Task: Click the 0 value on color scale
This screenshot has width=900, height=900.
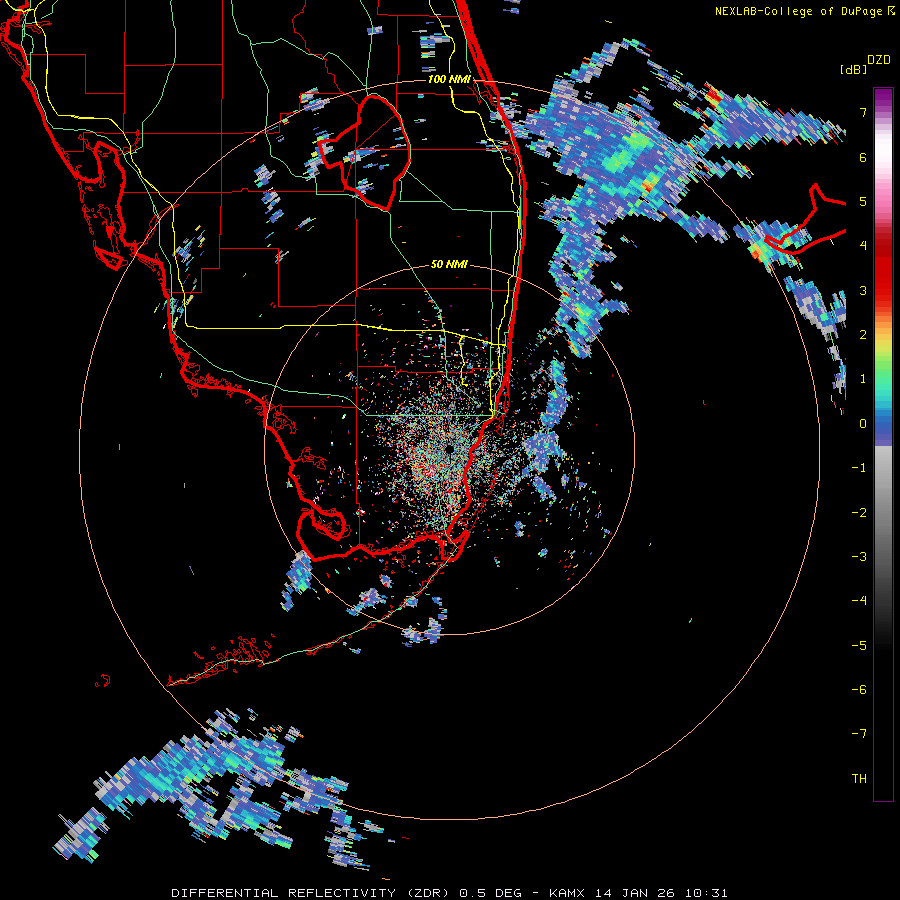Action: pos(863,424)
